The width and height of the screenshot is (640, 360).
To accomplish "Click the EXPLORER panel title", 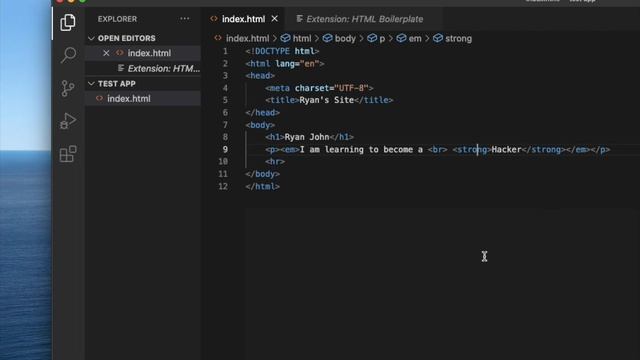I will (x=118, y=19).
